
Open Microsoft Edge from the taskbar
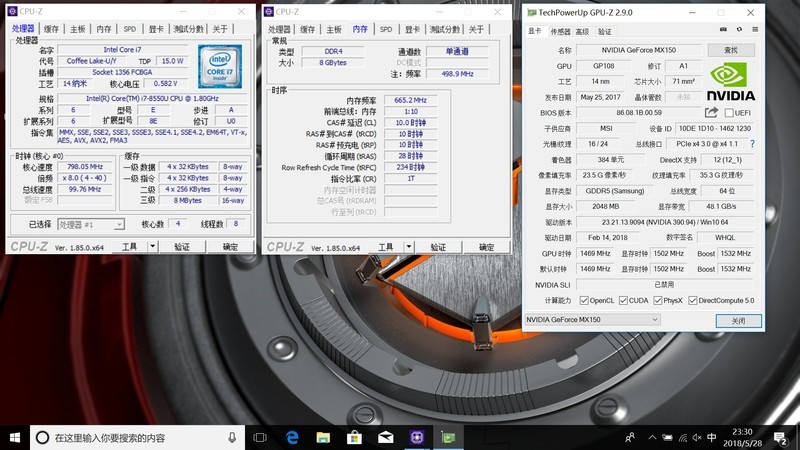click(293, 437)
